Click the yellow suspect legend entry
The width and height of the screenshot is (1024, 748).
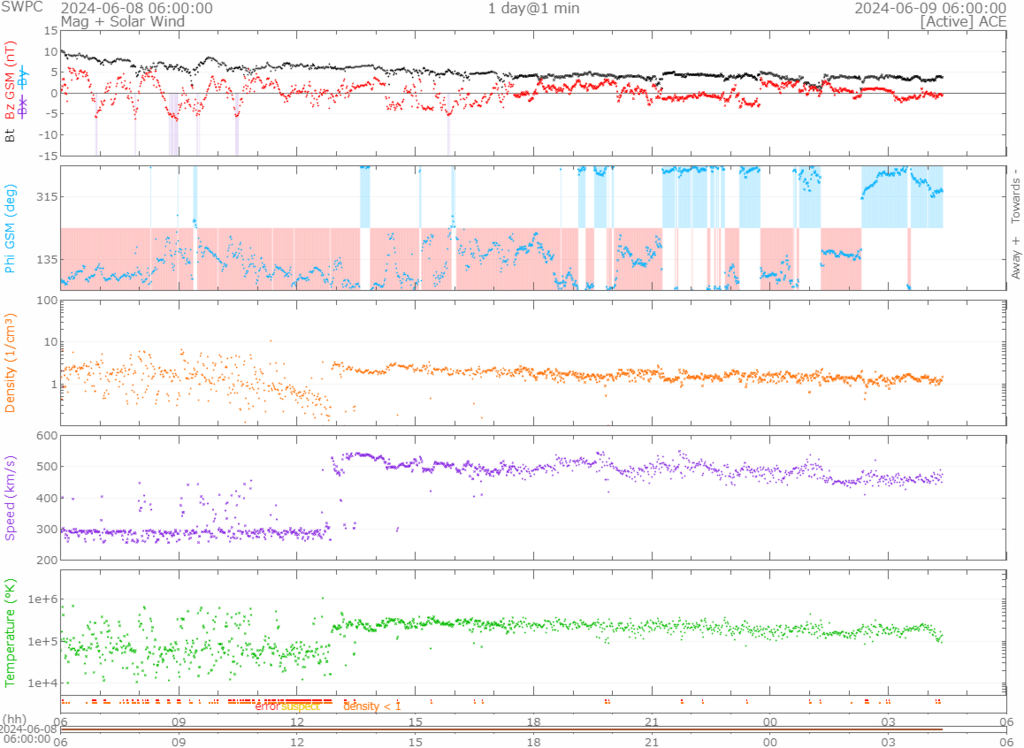click(300, 706)
